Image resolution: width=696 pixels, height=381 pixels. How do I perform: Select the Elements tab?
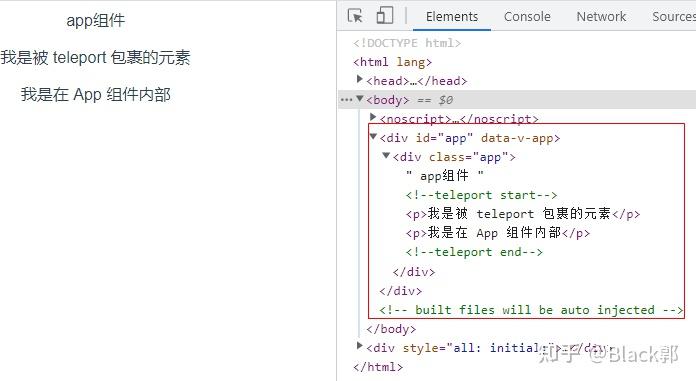click(452, 16)
